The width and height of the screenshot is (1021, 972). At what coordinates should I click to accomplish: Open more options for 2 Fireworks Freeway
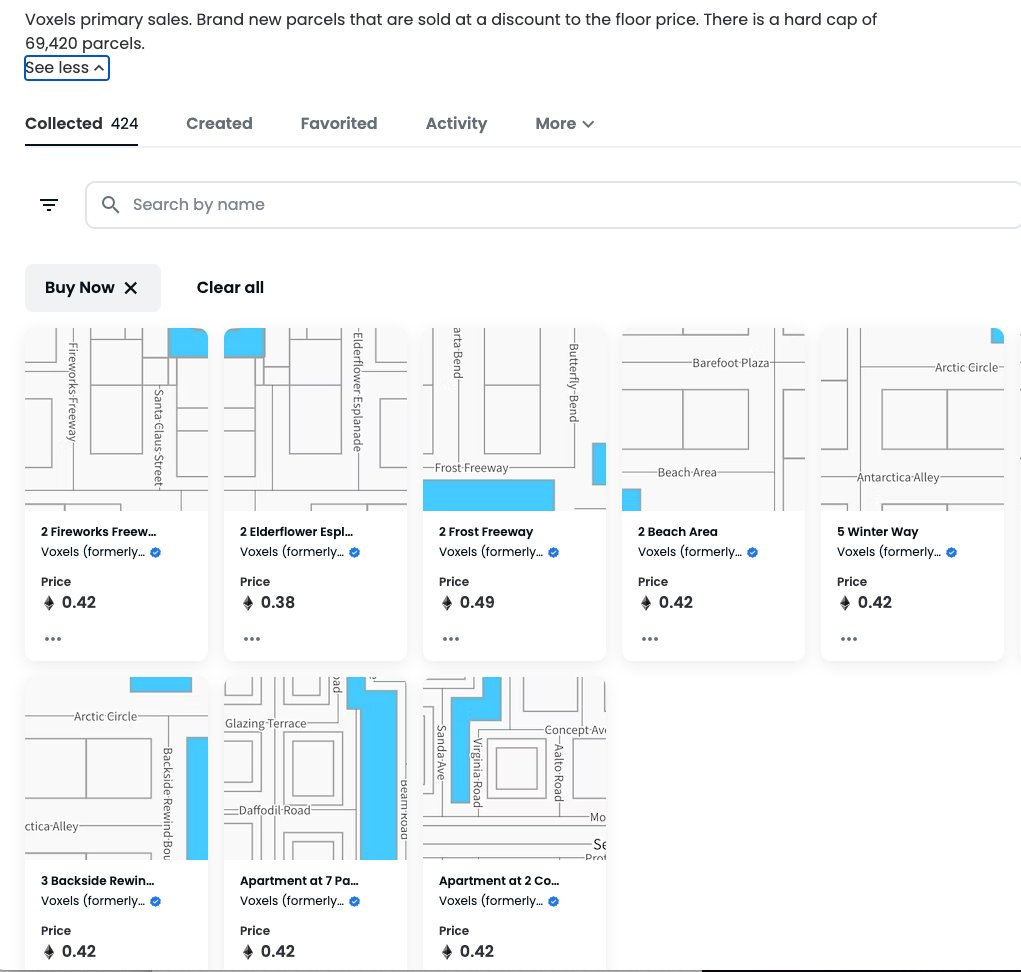[53, 639]
